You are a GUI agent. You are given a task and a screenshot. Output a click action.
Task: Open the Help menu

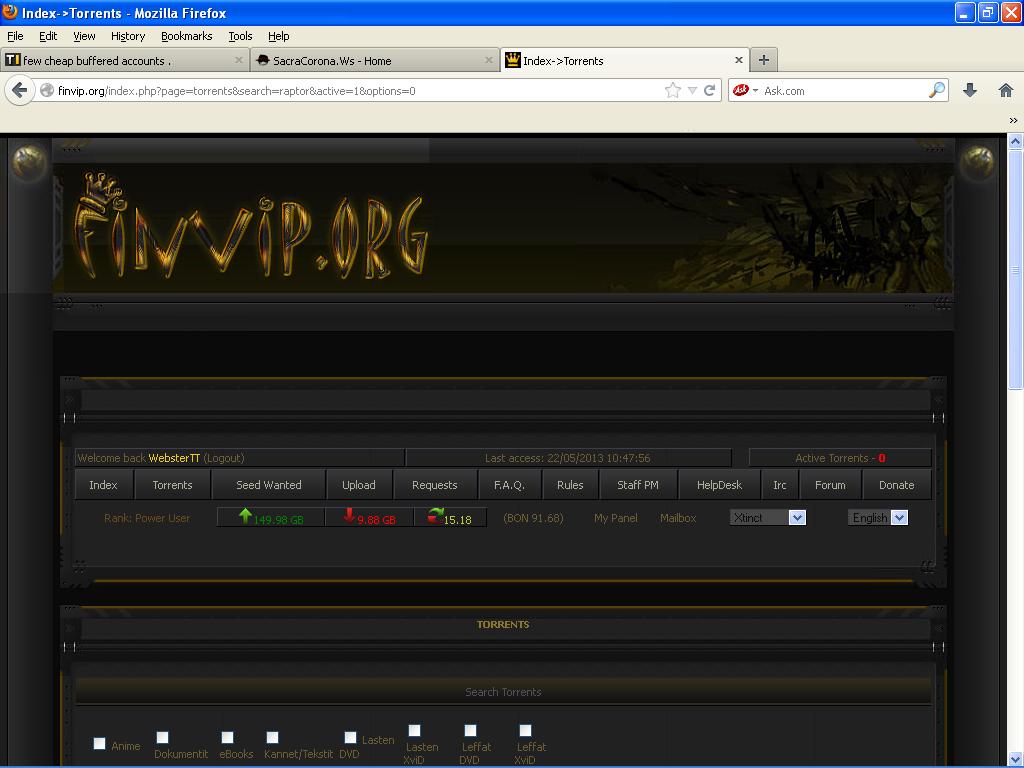point(279,36)
